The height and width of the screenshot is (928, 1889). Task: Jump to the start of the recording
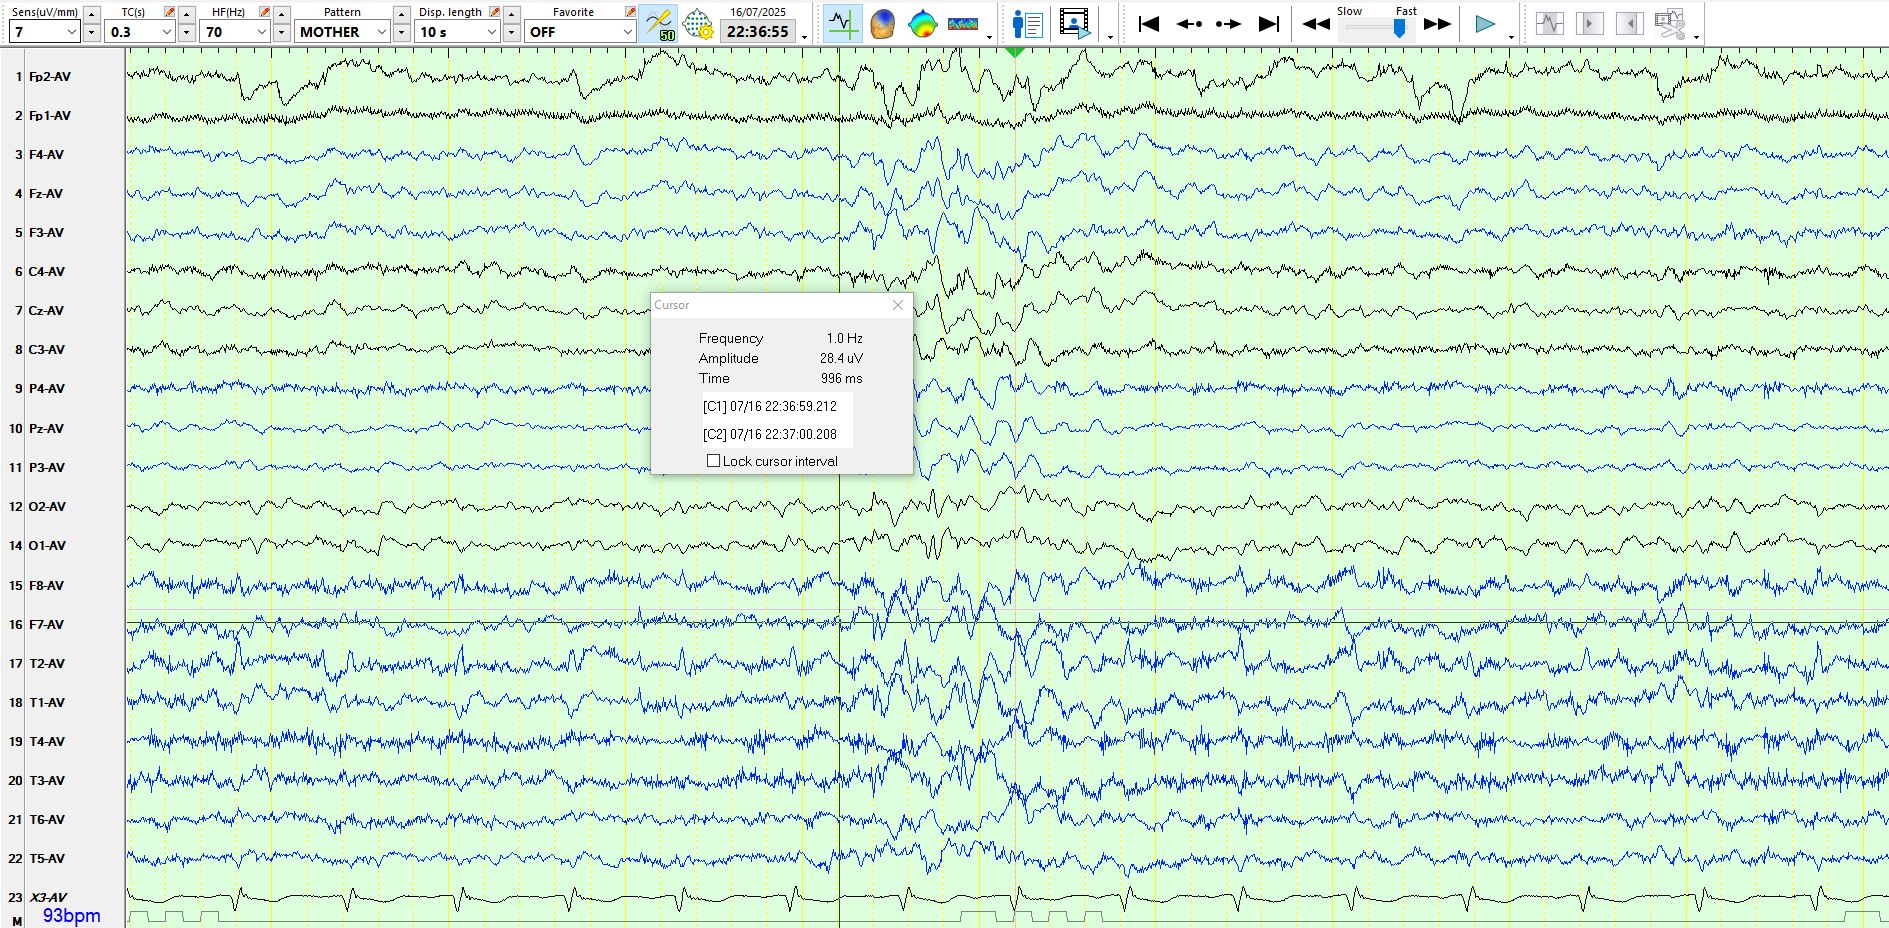click(x=1148, y=24)
